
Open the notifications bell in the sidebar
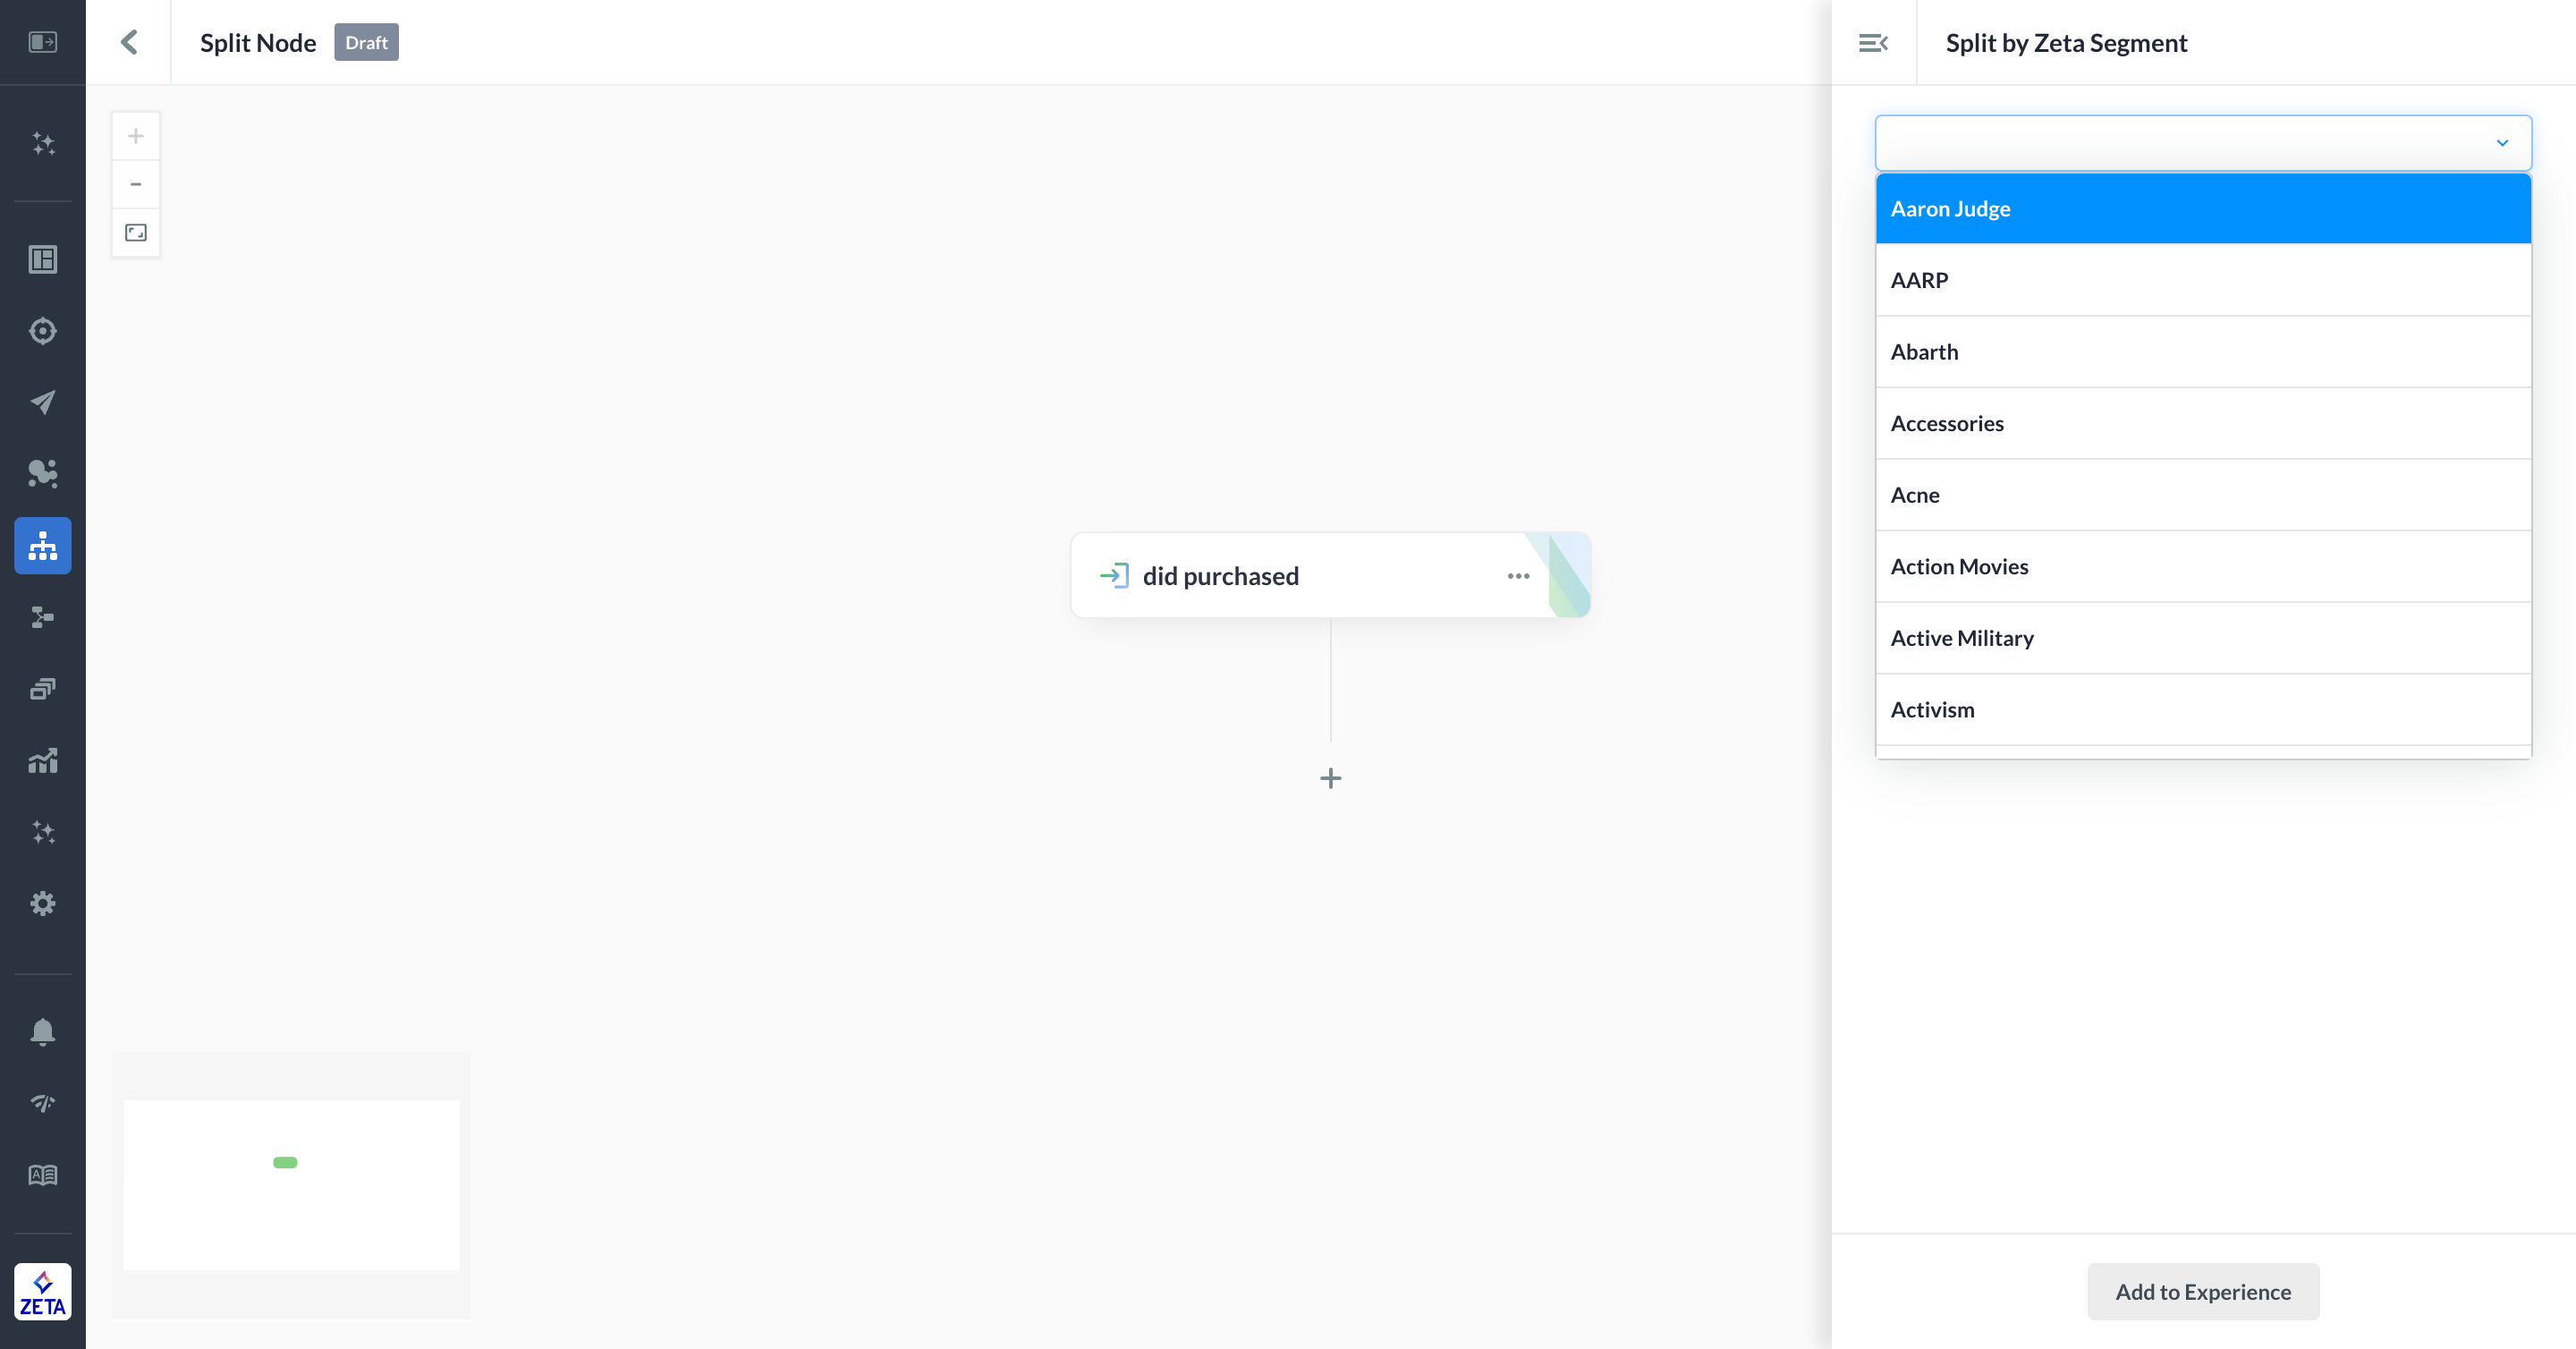pyautogui.click(x=42, y=1031)
